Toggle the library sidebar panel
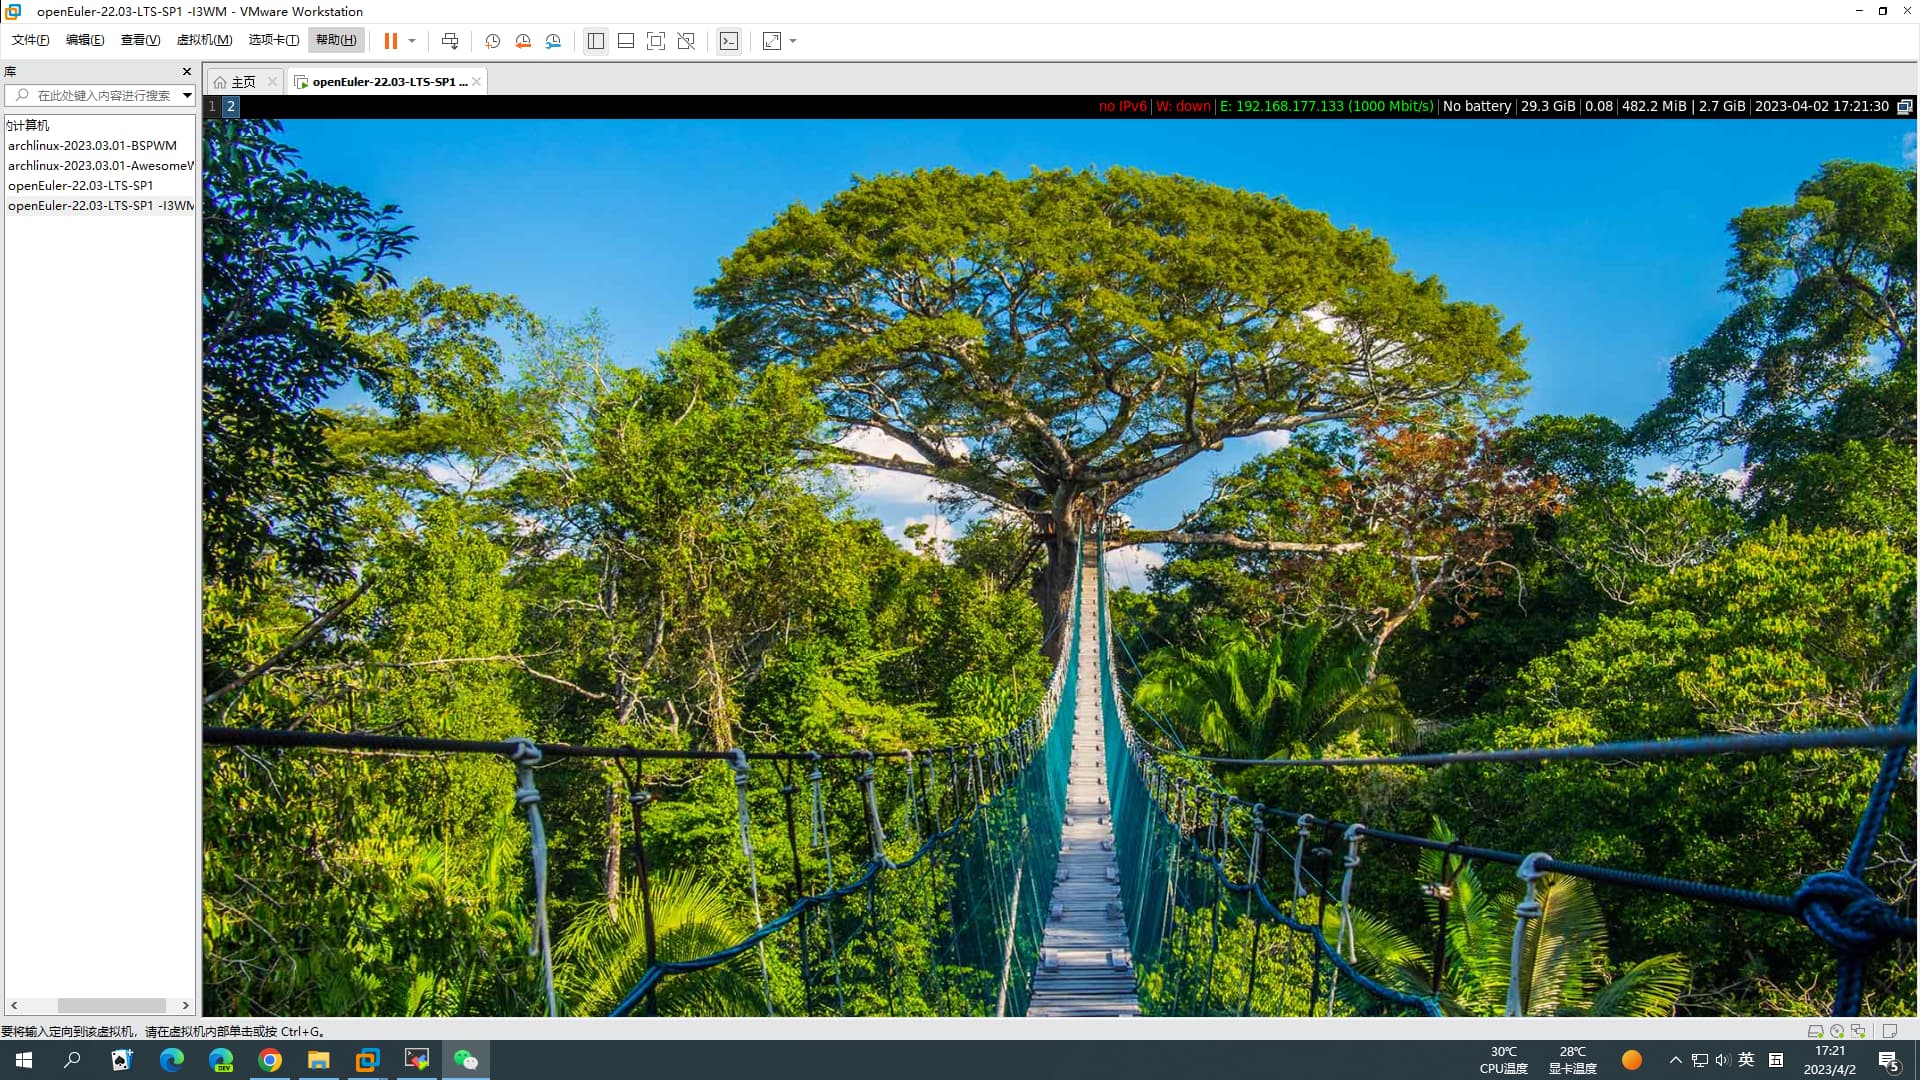Screen dimensions: 1920x1080 click(596, 41)
